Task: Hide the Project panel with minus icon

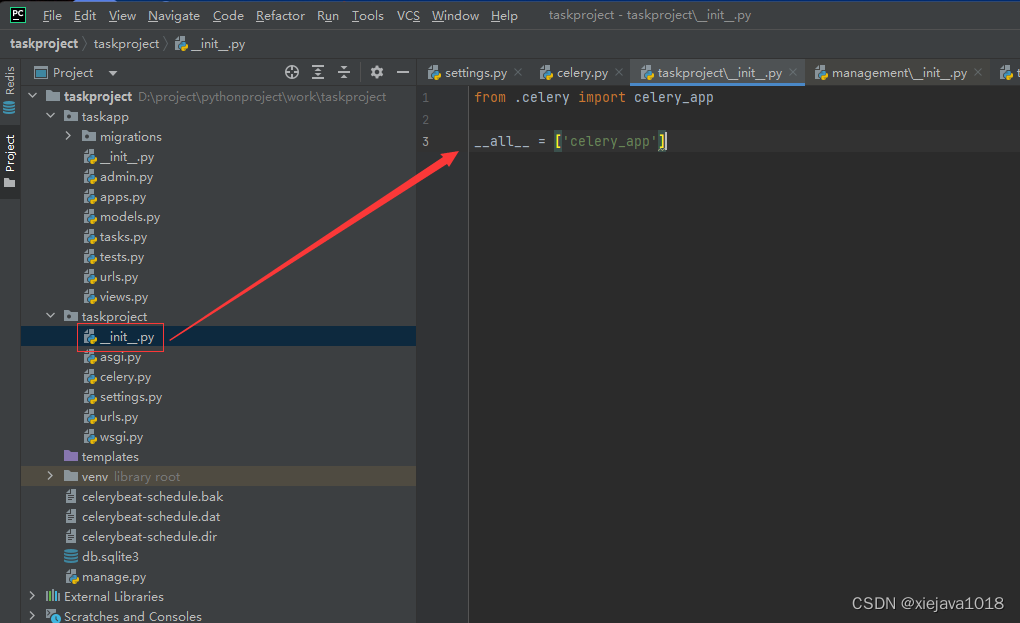Action: pyautogui.click(x=403, y=72)
